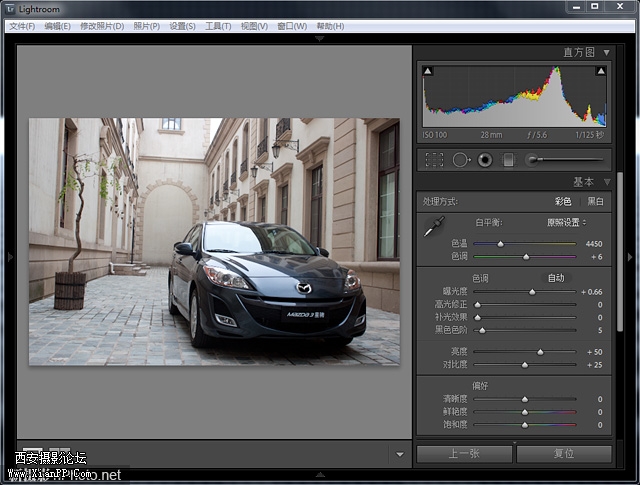The image size is (640, 485).
Task: Click the contrast value +25
Action: coord(595,365)
